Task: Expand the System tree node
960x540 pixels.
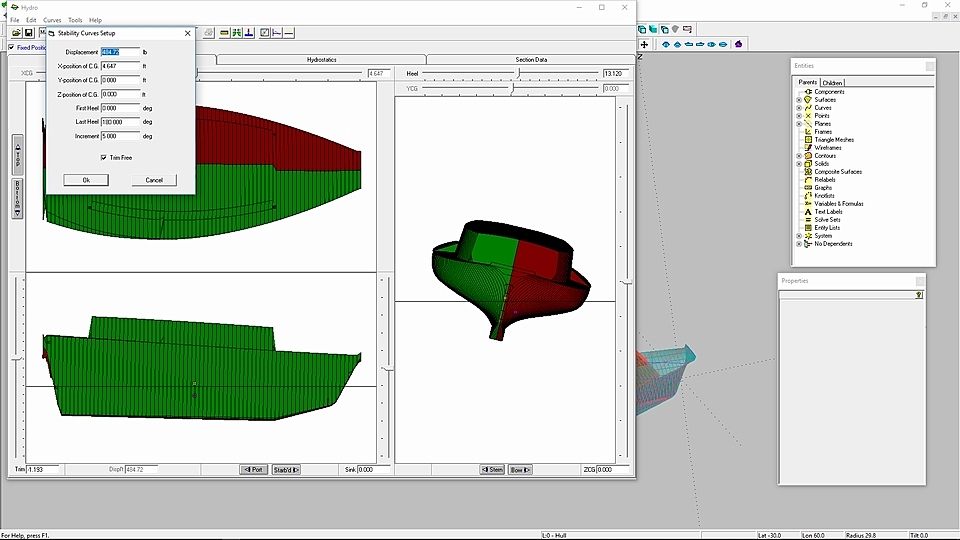Action: click(x=798, y=236)
